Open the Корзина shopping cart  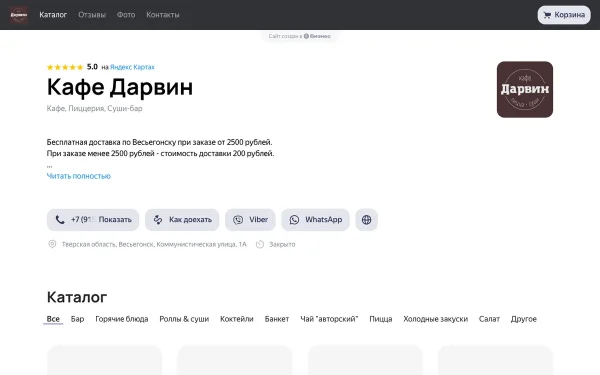[564, 15]
